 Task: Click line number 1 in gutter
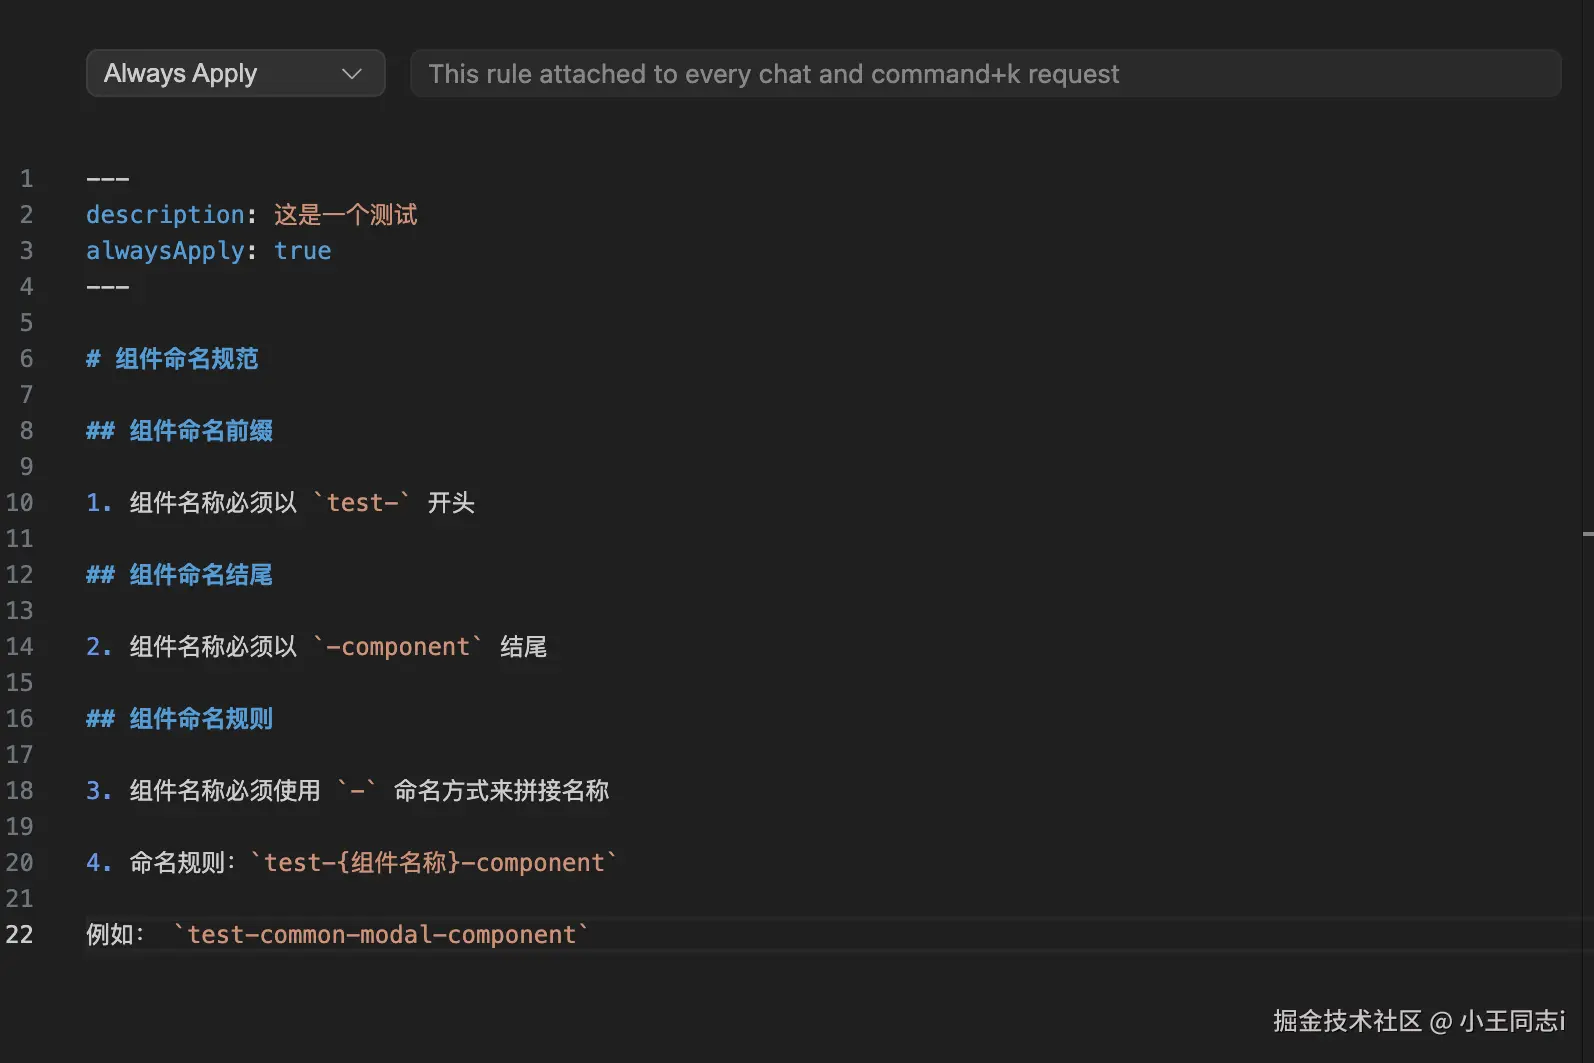pyautogui.click(x=27, y=179)
